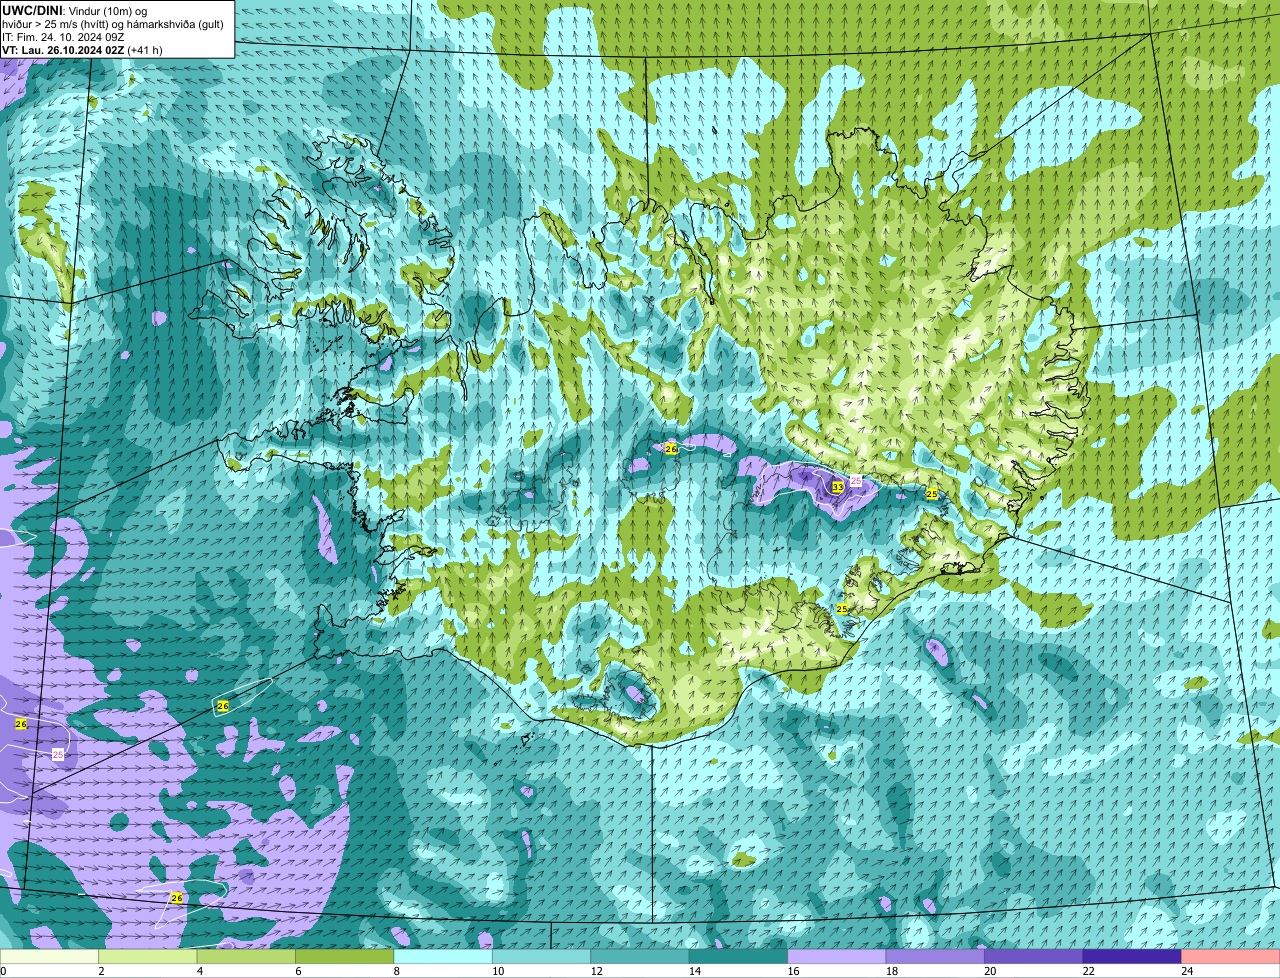The width and height of the screenshot is (1280, 978).
Task: Select the light lime 2–4 m/s legend swatch
Action: (x=150, y=956)
